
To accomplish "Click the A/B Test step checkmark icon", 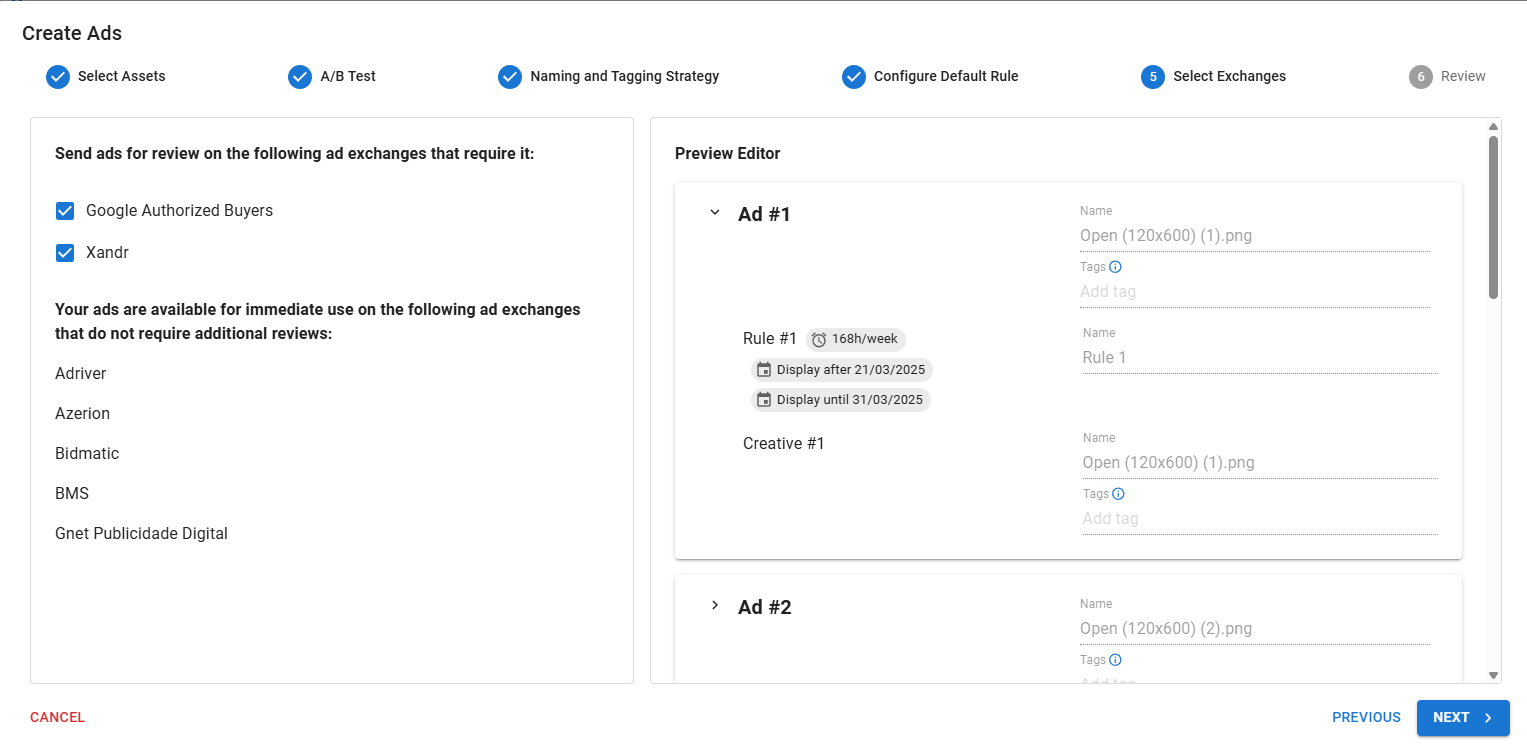I will [300, 77].
